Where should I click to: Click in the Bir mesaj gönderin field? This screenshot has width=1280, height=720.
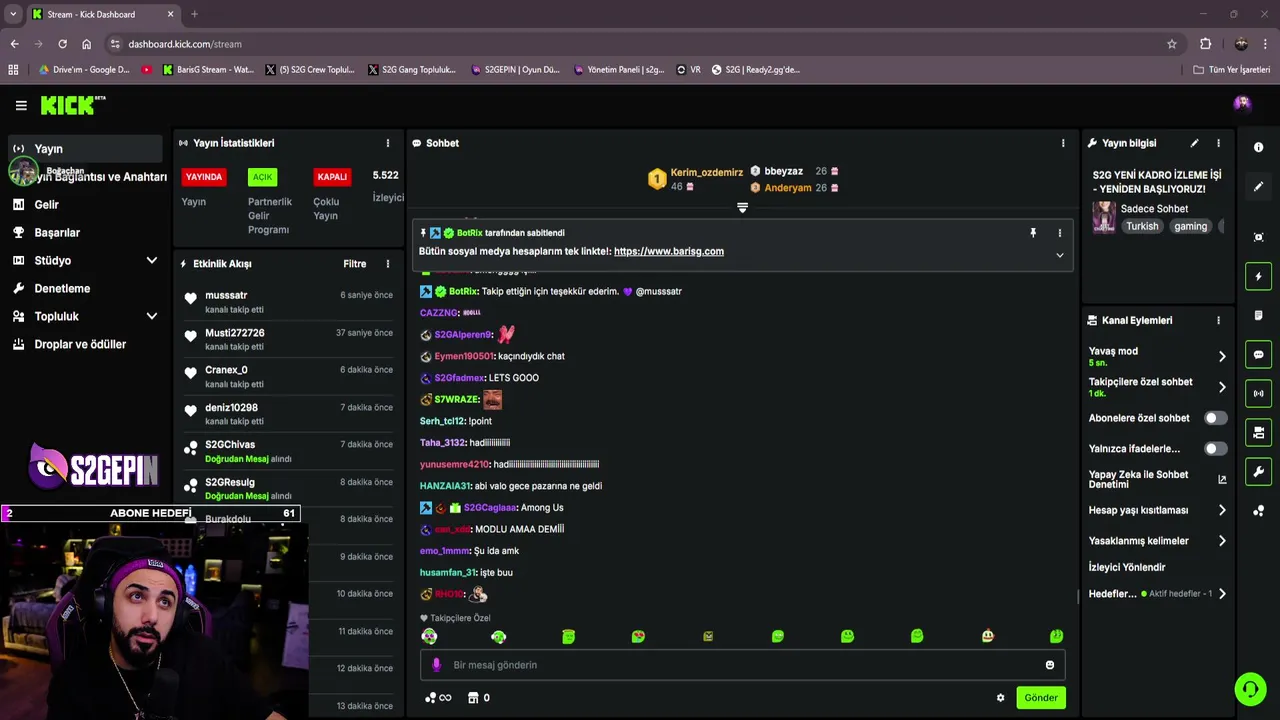742,665
